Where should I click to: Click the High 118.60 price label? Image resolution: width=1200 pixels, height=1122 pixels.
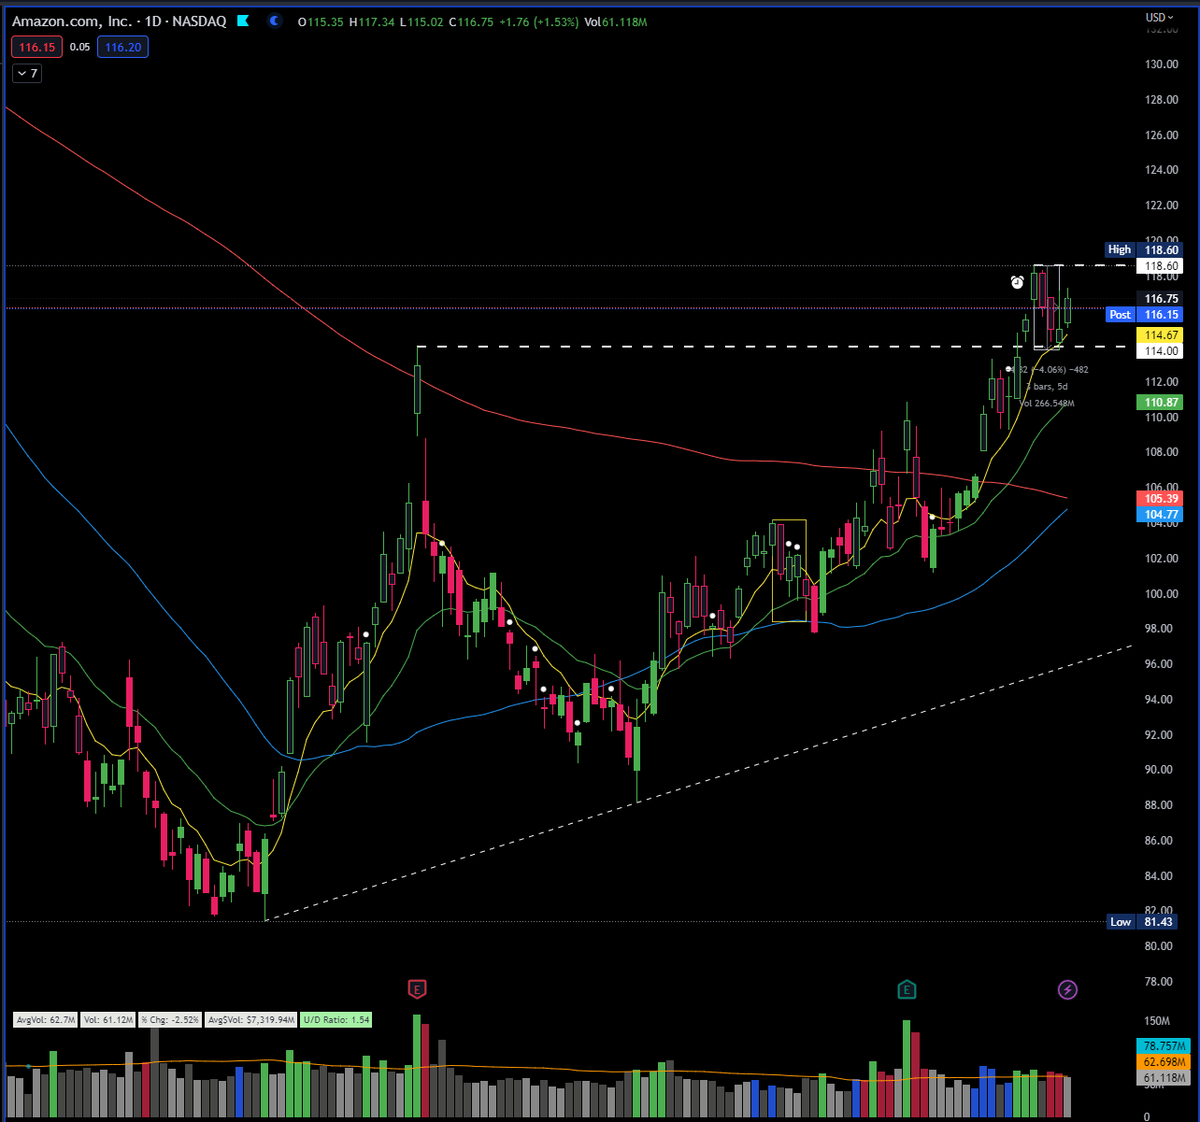(x=1144, y=250)
